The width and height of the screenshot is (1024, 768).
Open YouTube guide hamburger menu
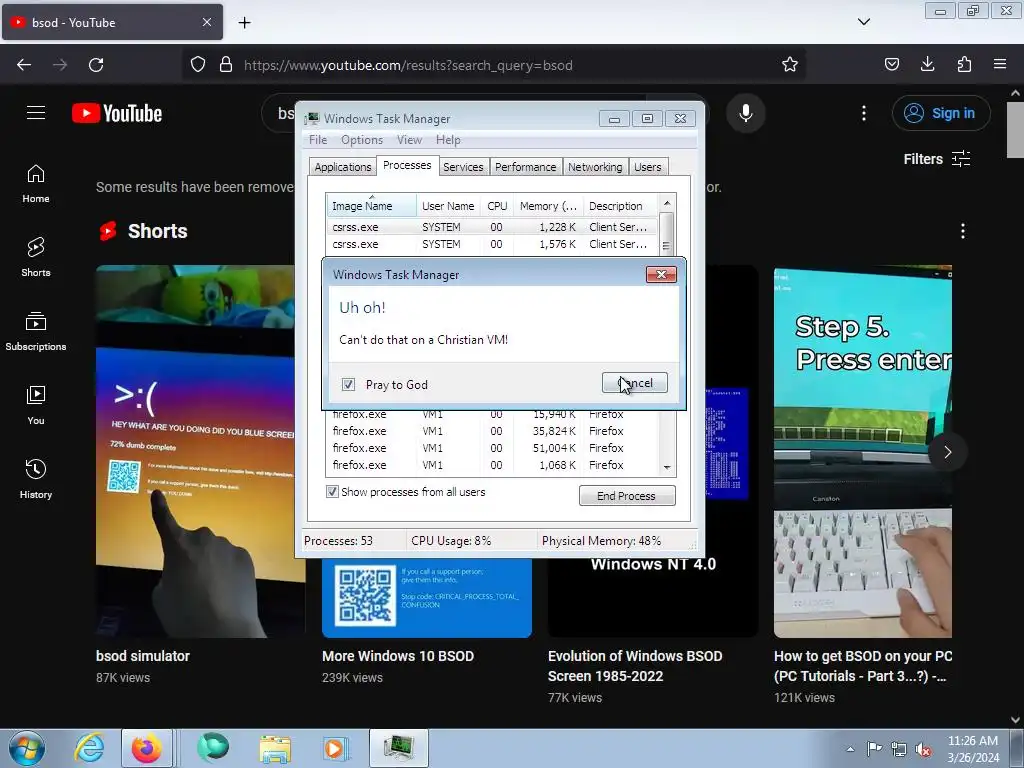pyautogui.click(x=36, y=113)
